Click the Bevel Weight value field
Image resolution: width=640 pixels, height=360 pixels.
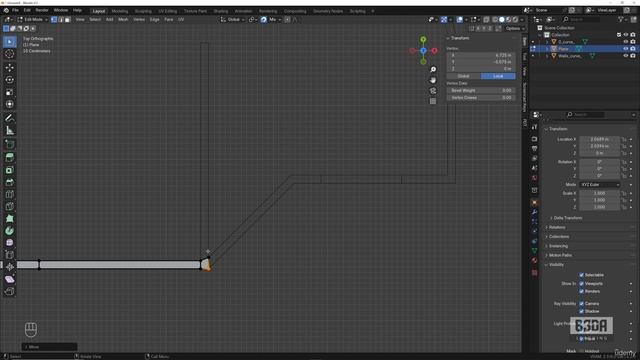coord(481,90)
